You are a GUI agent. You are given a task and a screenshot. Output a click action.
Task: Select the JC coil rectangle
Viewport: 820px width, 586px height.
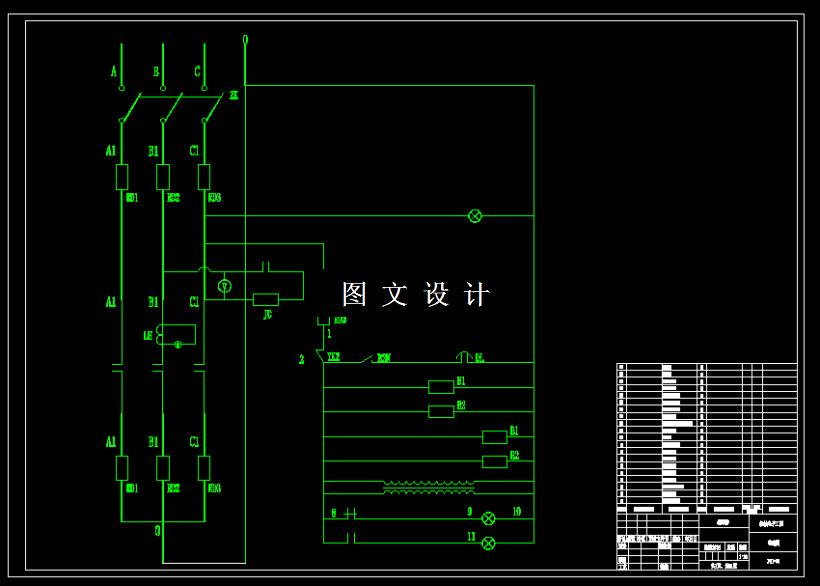(266, 300)
